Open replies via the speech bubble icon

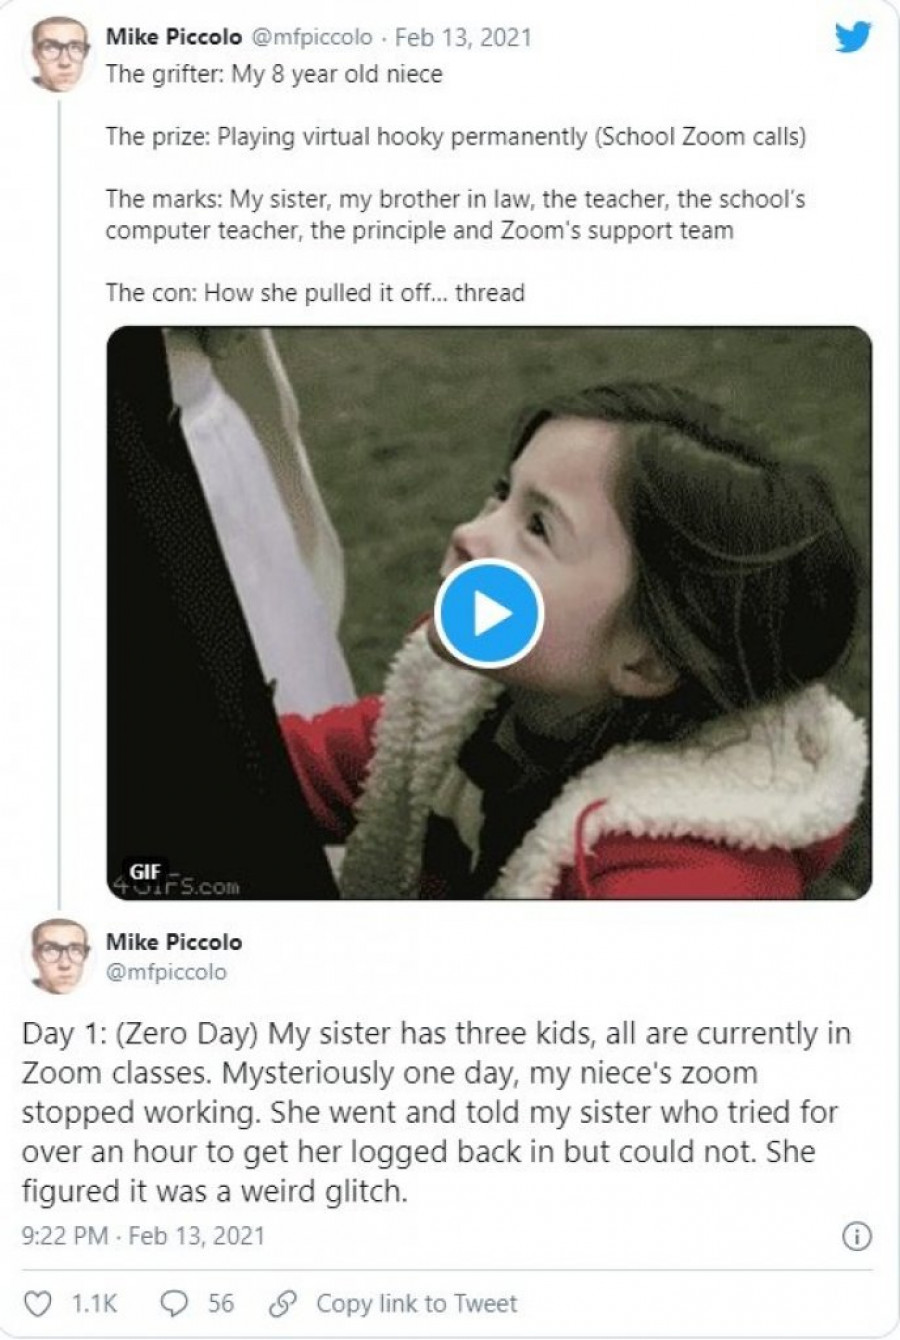[x=175, y=1303]
